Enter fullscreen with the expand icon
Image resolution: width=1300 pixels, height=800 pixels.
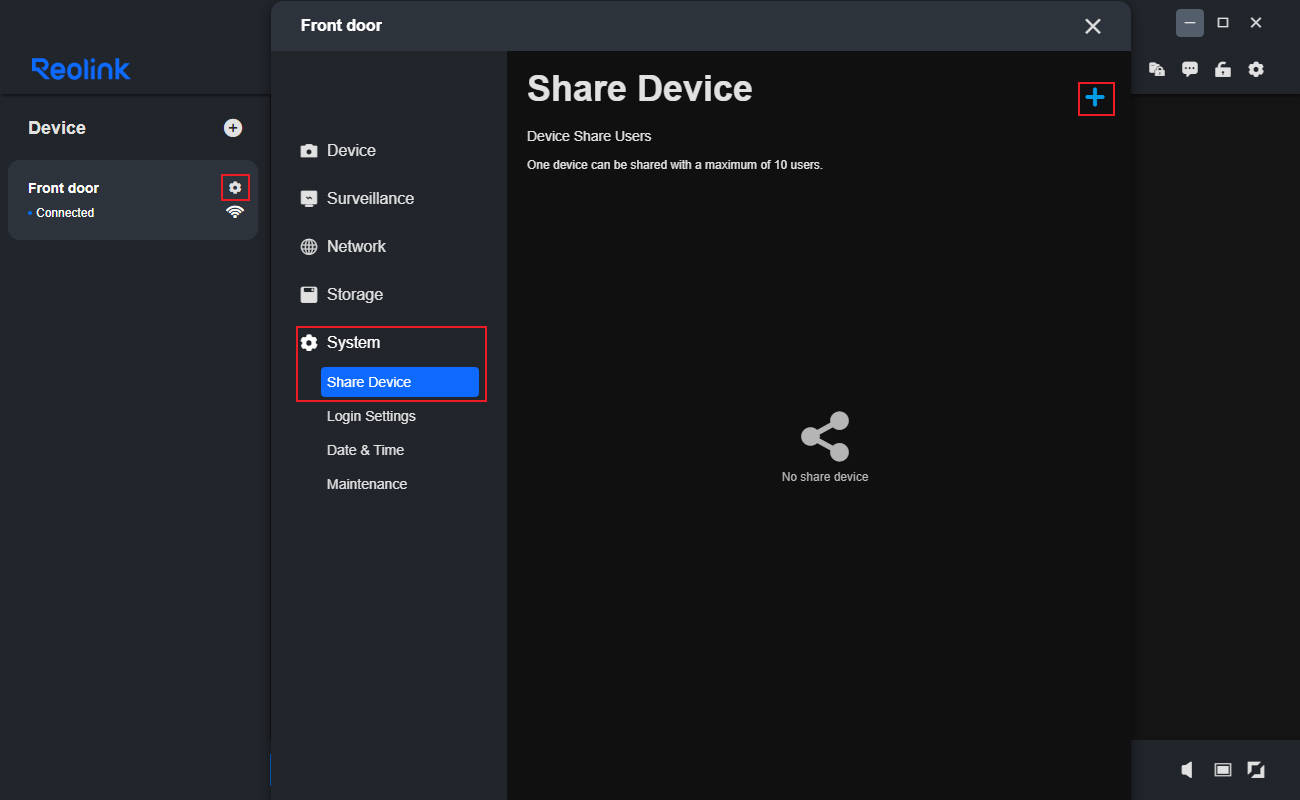pyautogui.click(x=1256, y=769)
